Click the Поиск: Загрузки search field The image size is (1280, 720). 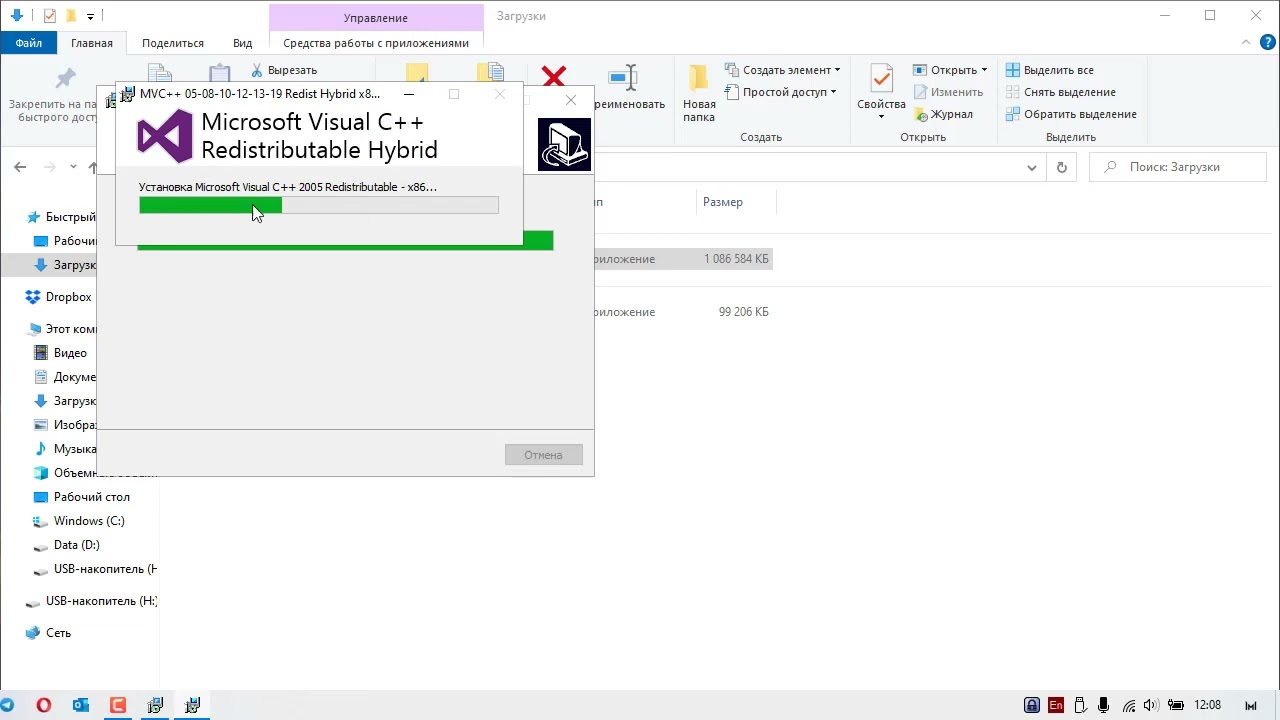click(1180, 167)
